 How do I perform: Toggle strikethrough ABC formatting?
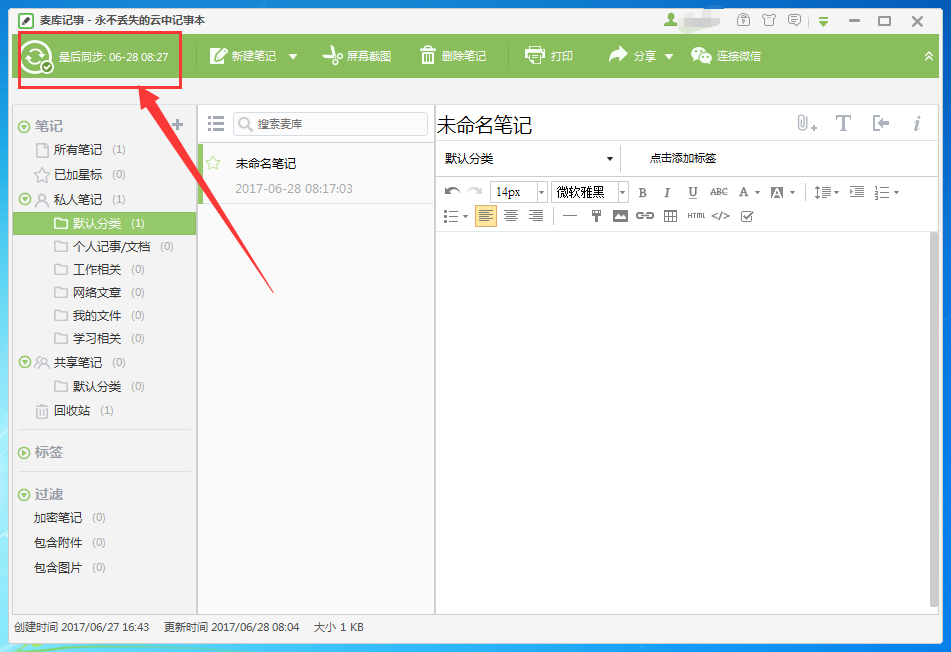coord(719,192)
